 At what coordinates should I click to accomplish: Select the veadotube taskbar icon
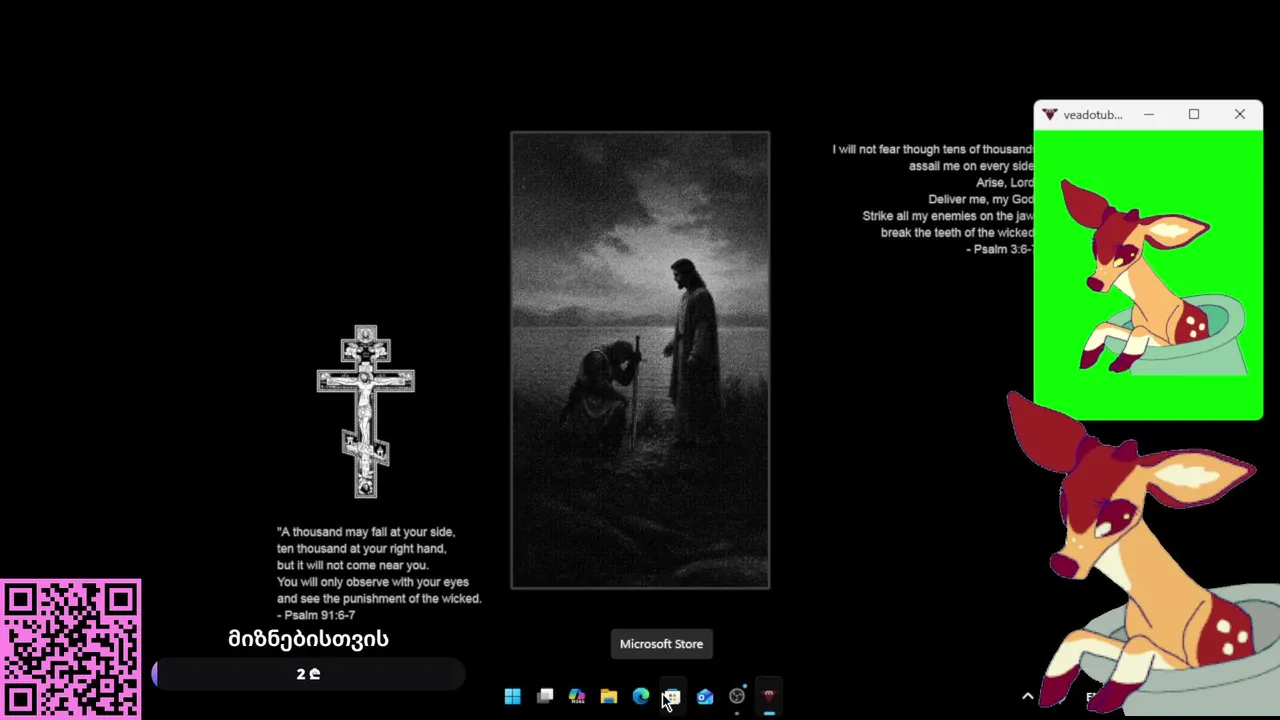pos(769,696)
